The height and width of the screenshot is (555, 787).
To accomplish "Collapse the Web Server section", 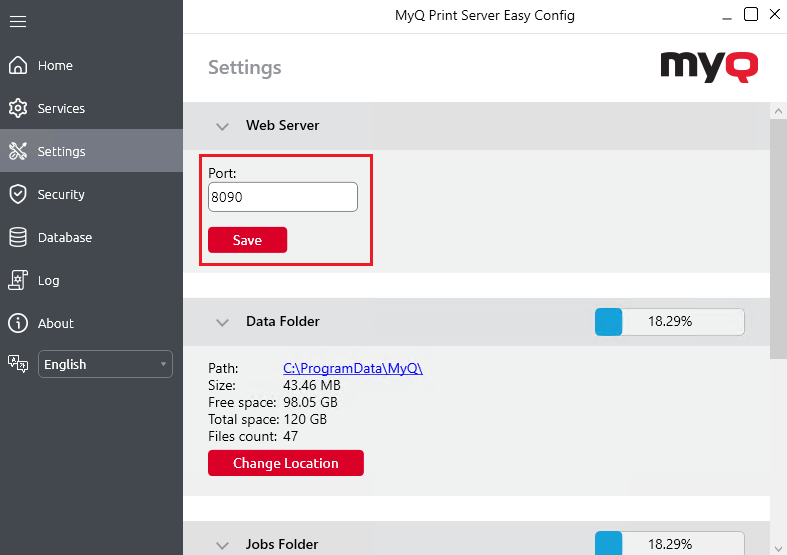I will 222,127.
